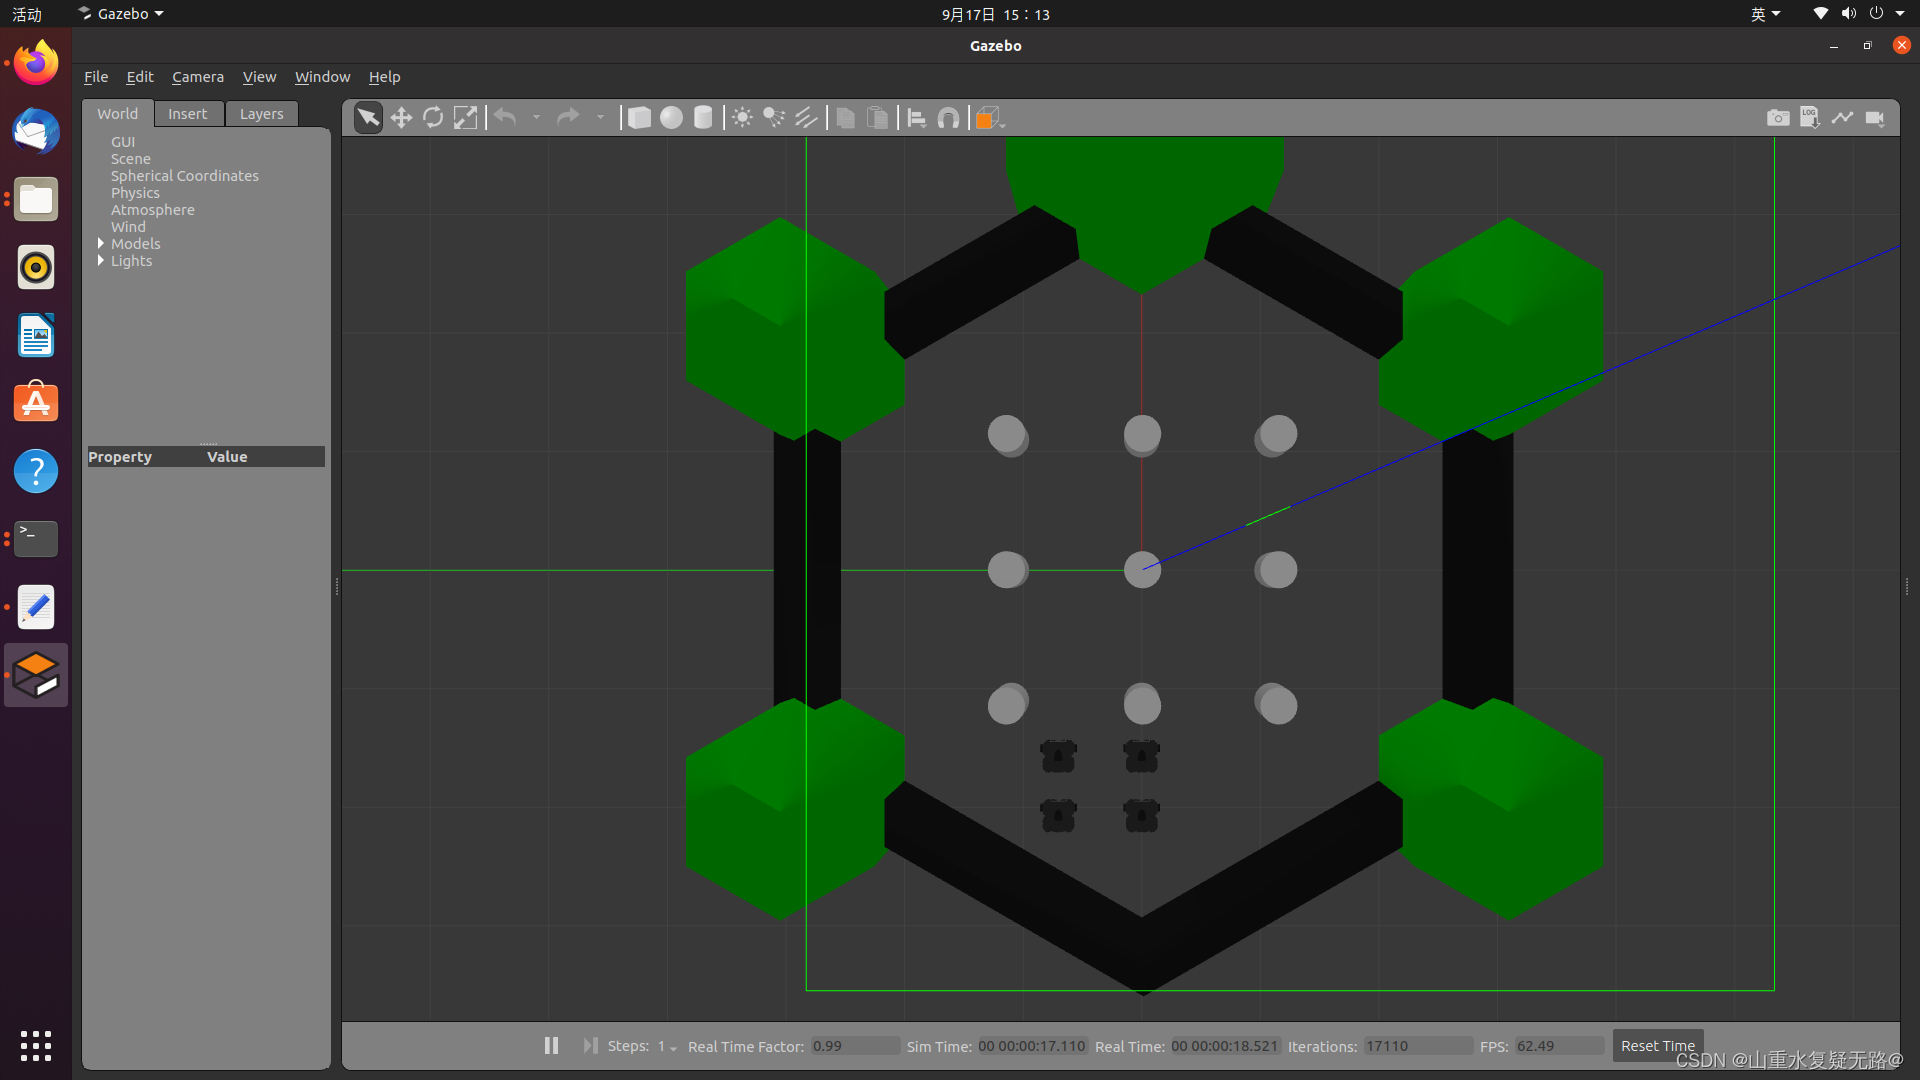Open the view angle dropdown
The height and width of the screenshot is (1080, 1920).
point(990,118)
